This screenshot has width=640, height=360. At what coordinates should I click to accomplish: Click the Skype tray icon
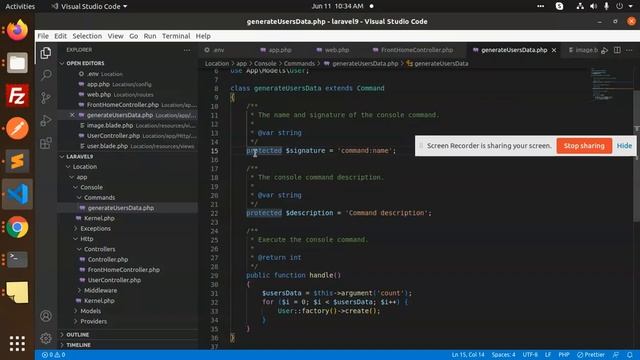pyautogui.click(x=560, y=6)
